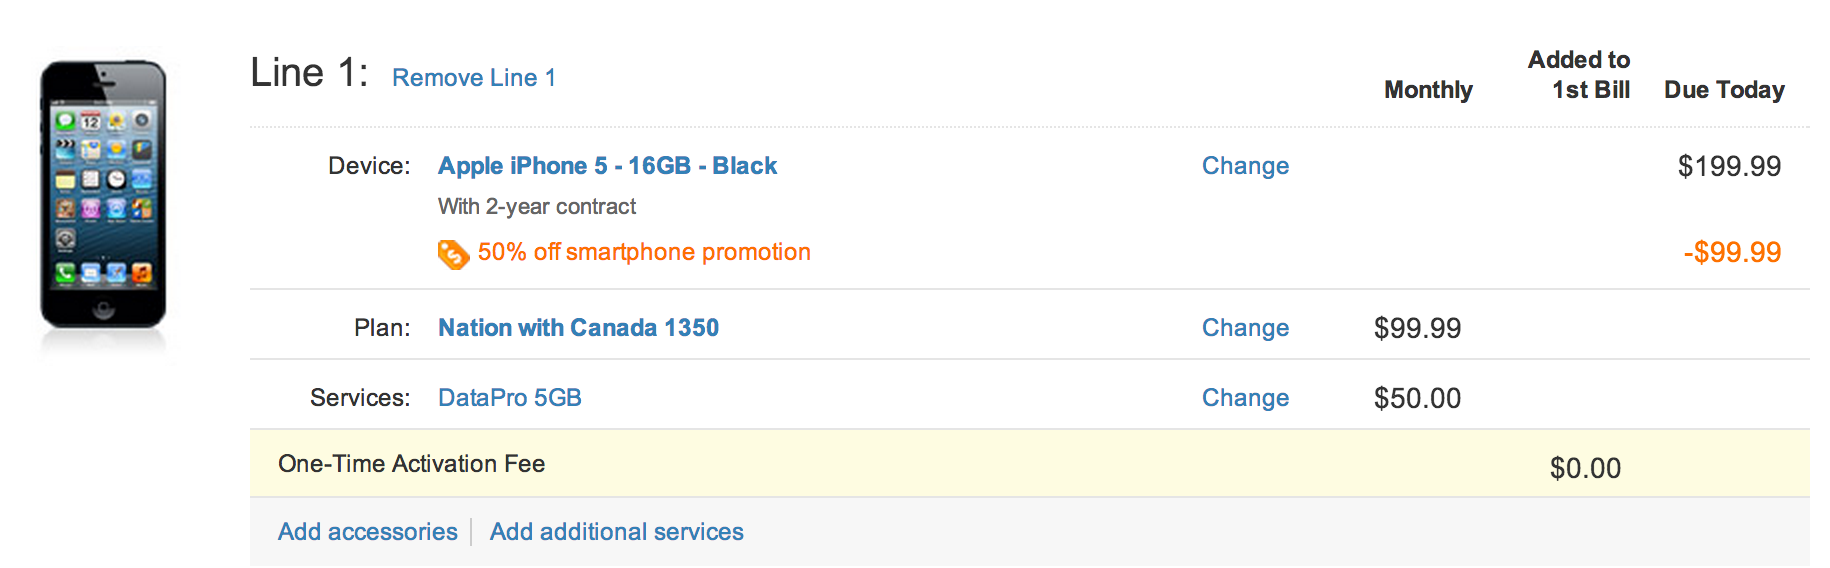Viewport: 1830px width, 568px height.
Task: Click the orange promotion tag icon
Action: 453,254
